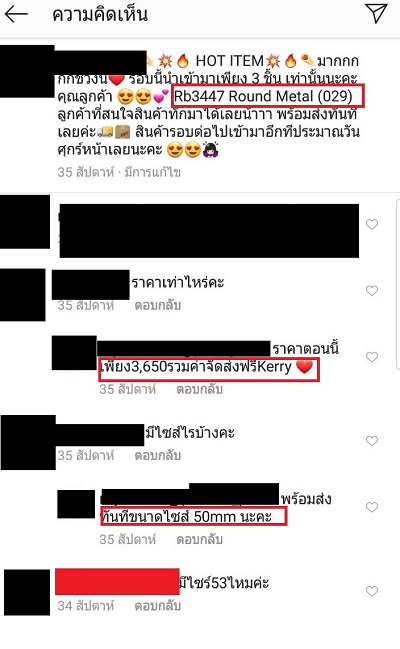Image resolution: width=400 pixels, height=649 pixels.
Task: Open the paper plane share icon
Action: tap(376, 13)
